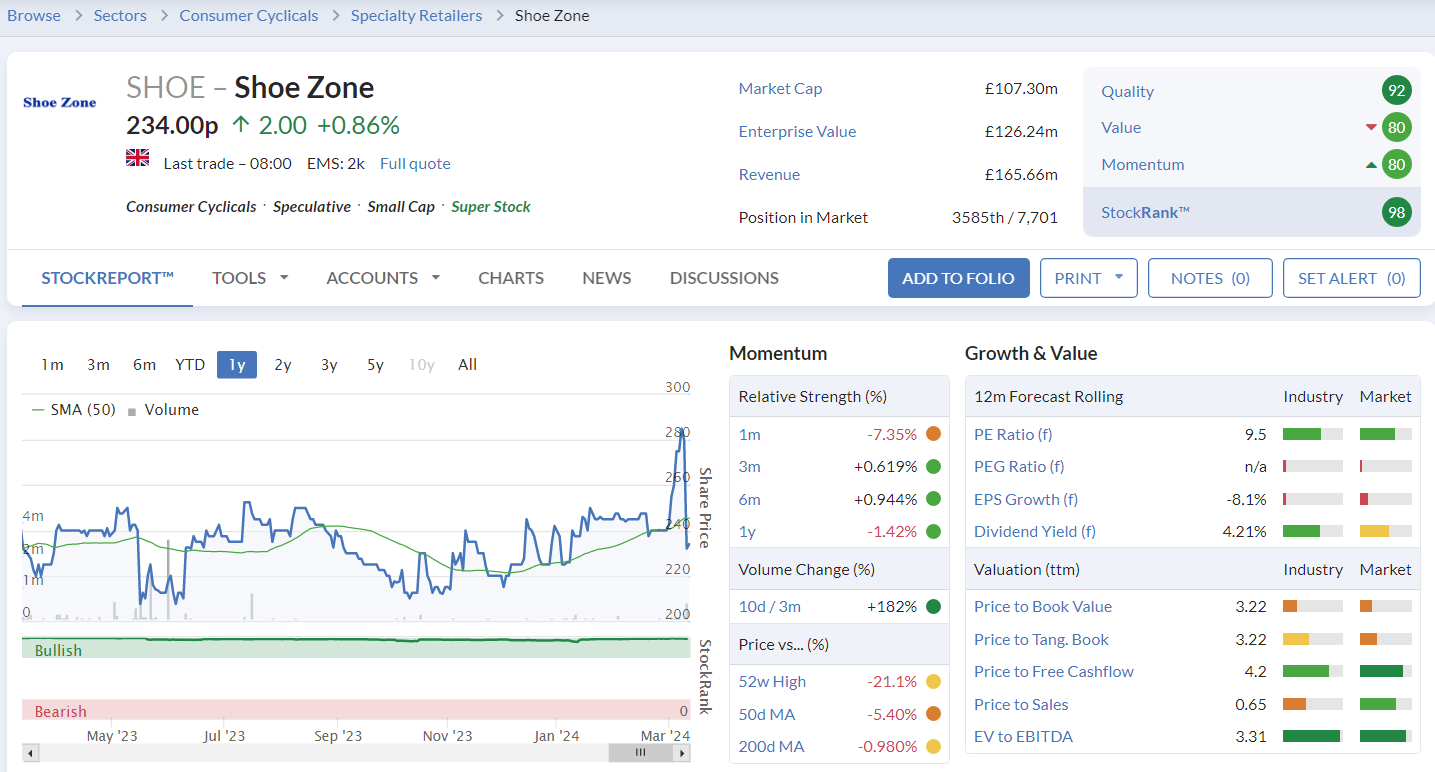The image size is (1435, 772).
Task: Toggle the Volume legend entry
Action: pos(163,410)
